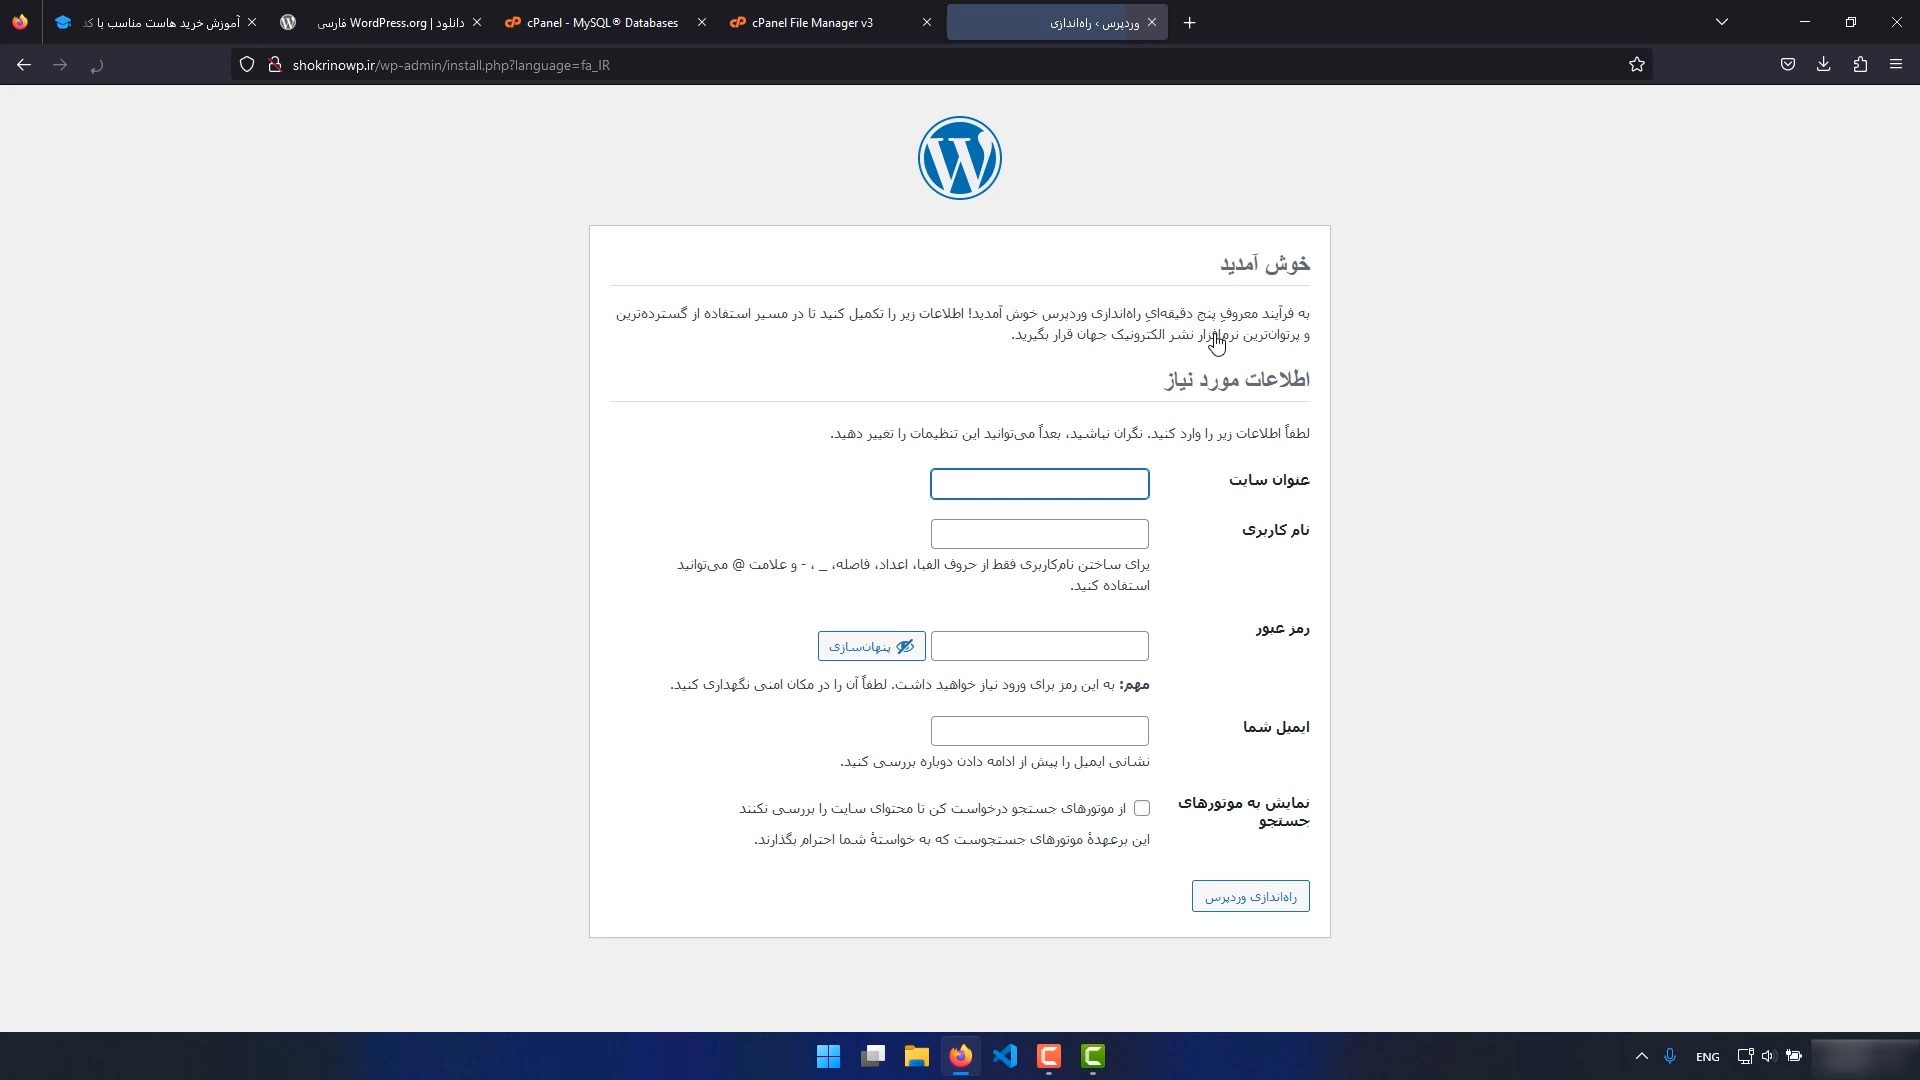Click the نمایش به موتورهای جستجو label
This screenshot has width=1920, height=1080.
tap(1244, 812)
